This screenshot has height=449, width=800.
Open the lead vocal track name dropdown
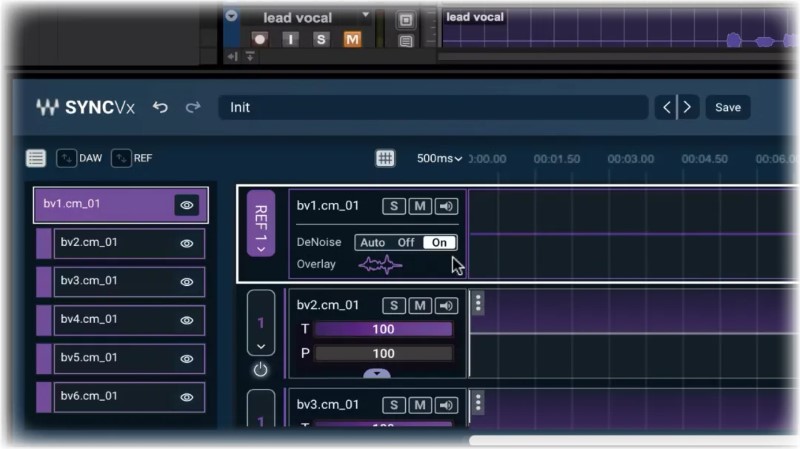pos(365,15)
